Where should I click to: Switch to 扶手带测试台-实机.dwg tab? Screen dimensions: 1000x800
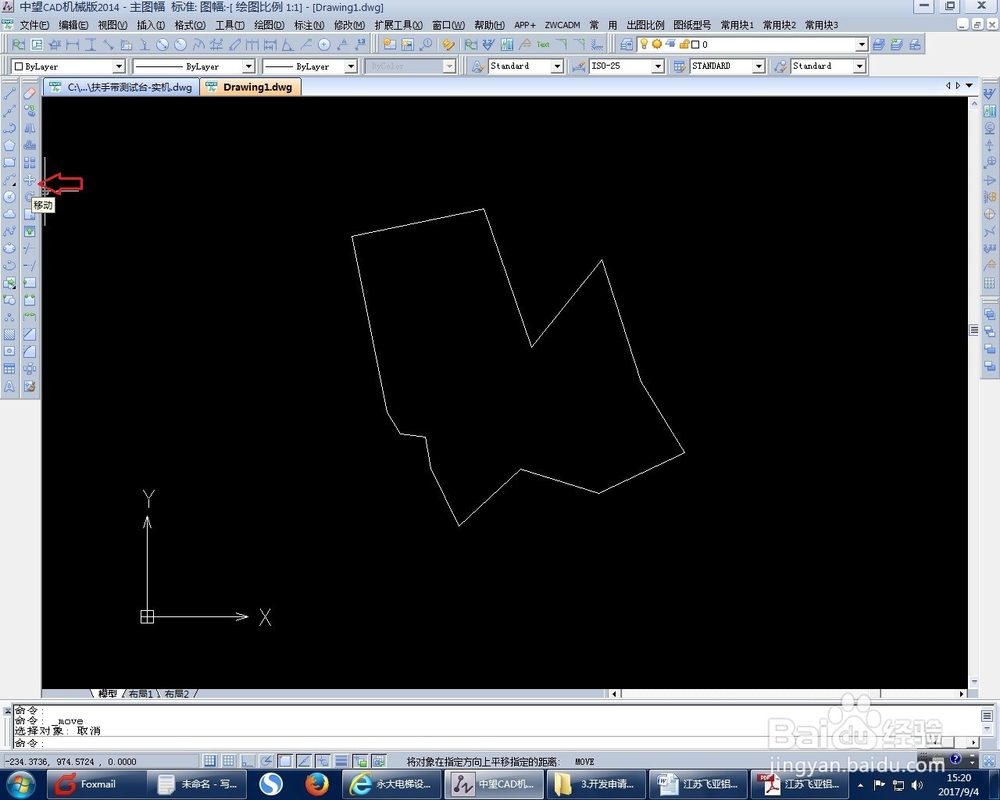(x=121, y=87)
